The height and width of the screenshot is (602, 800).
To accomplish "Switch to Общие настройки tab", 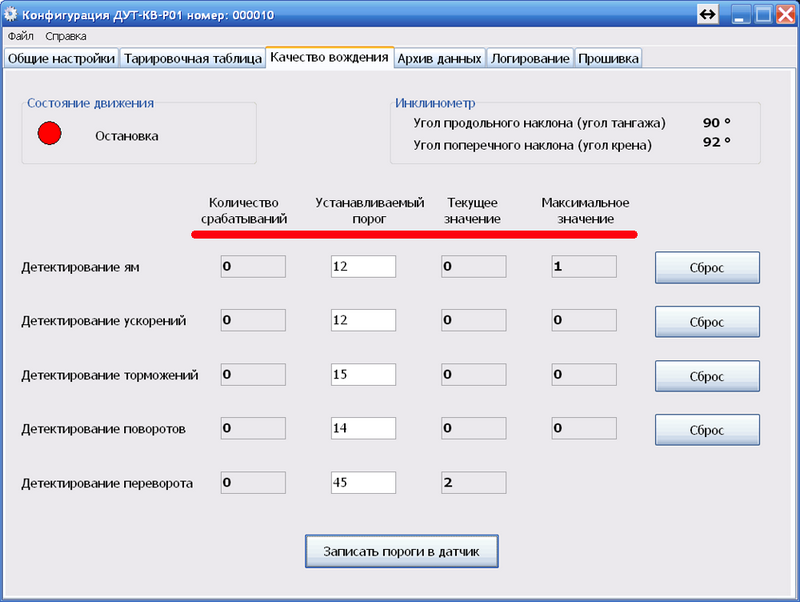I will [x=61, y=58].
